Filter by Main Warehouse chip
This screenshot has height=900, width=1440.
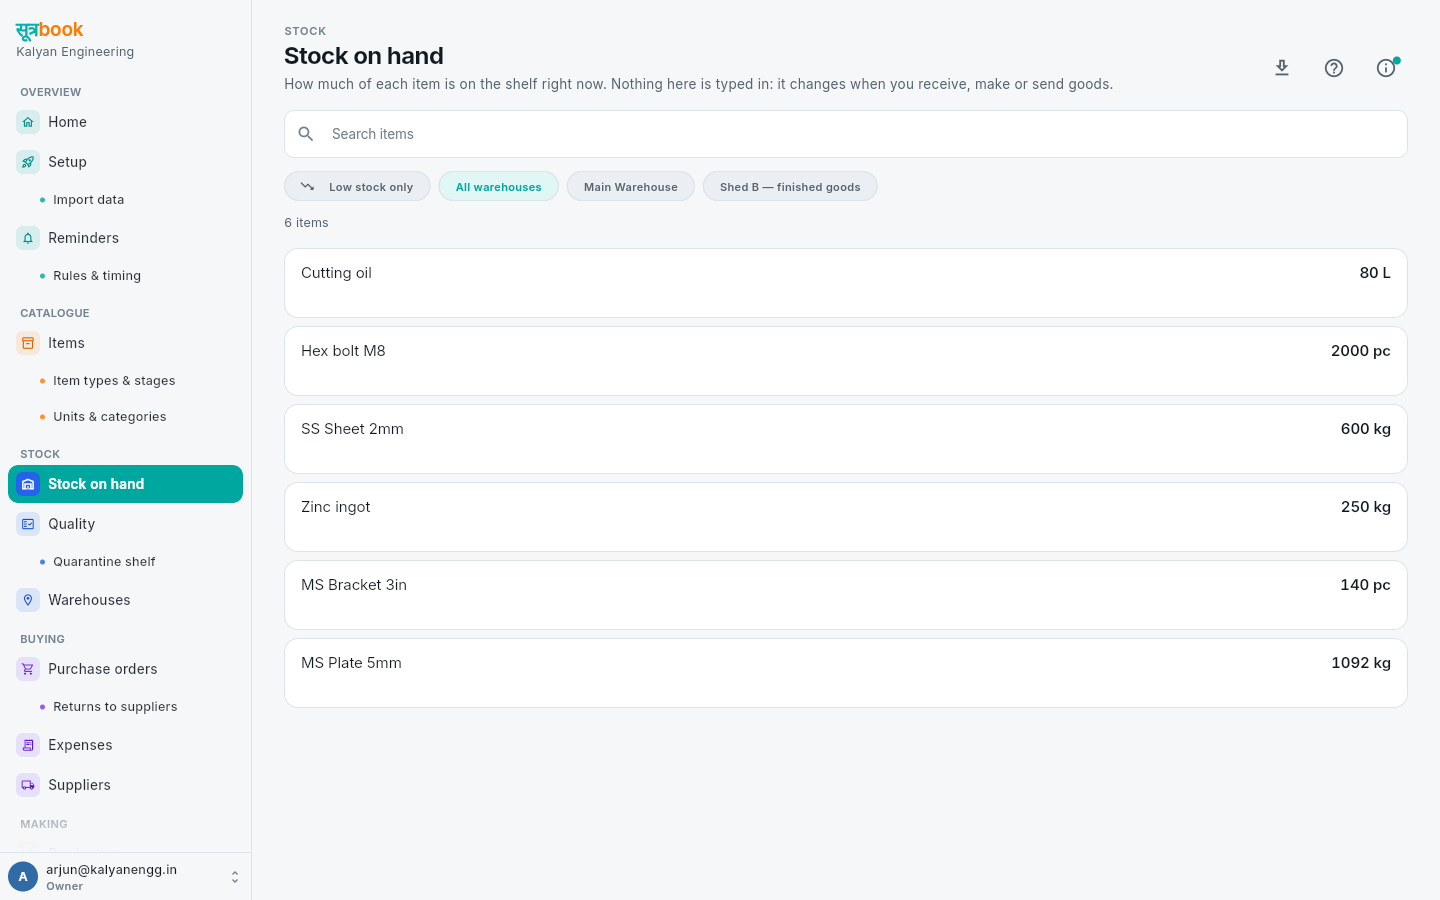click(x=631, y=187)
